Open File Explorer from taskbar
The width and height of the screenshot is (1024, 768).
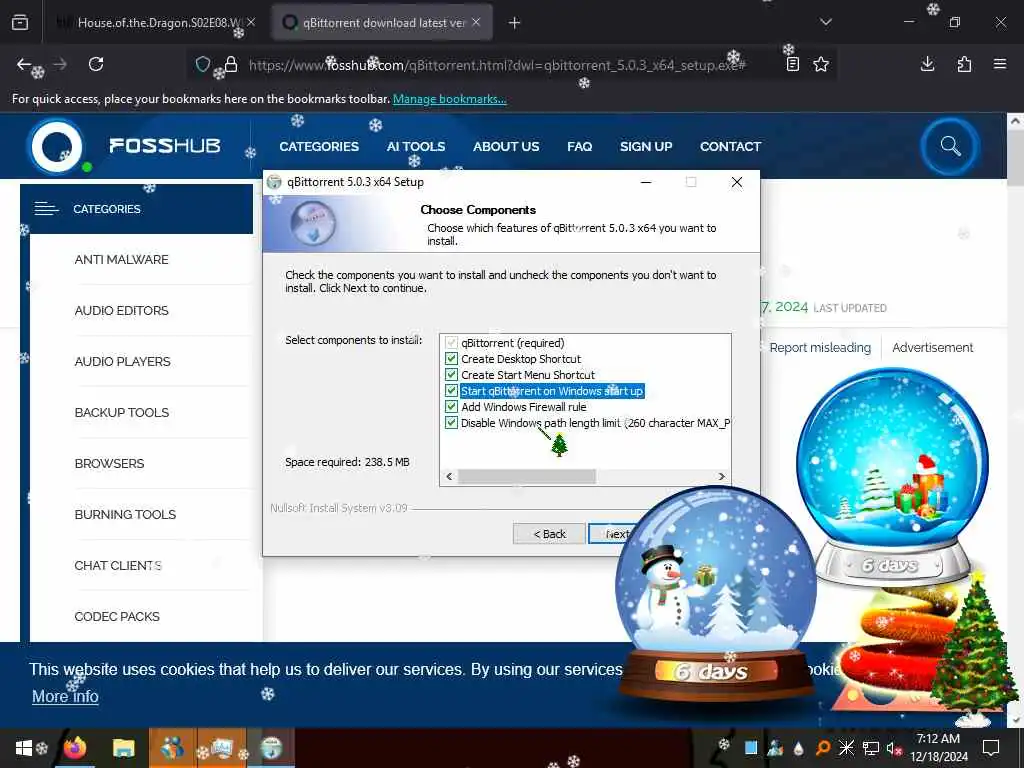(123, 748)
